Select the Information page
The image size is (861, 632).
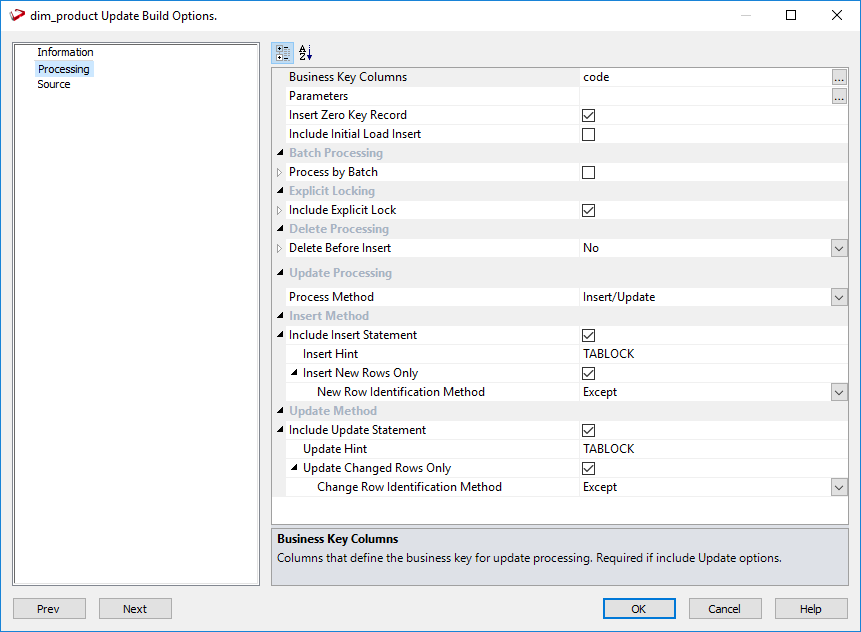(x=65, y=52)
